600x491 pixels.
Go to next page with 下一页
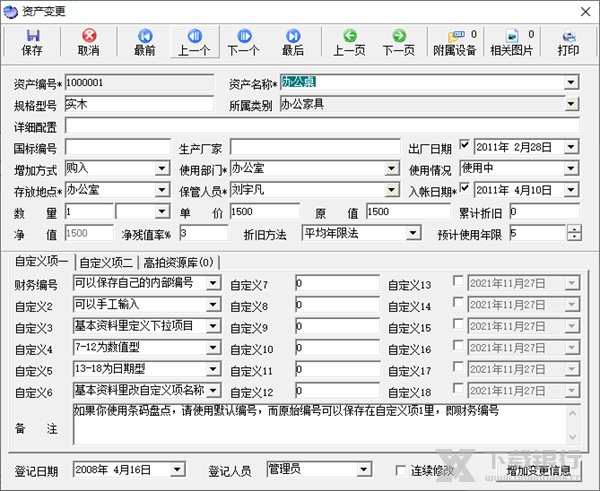pyautogui.click(x=399, y=42)
